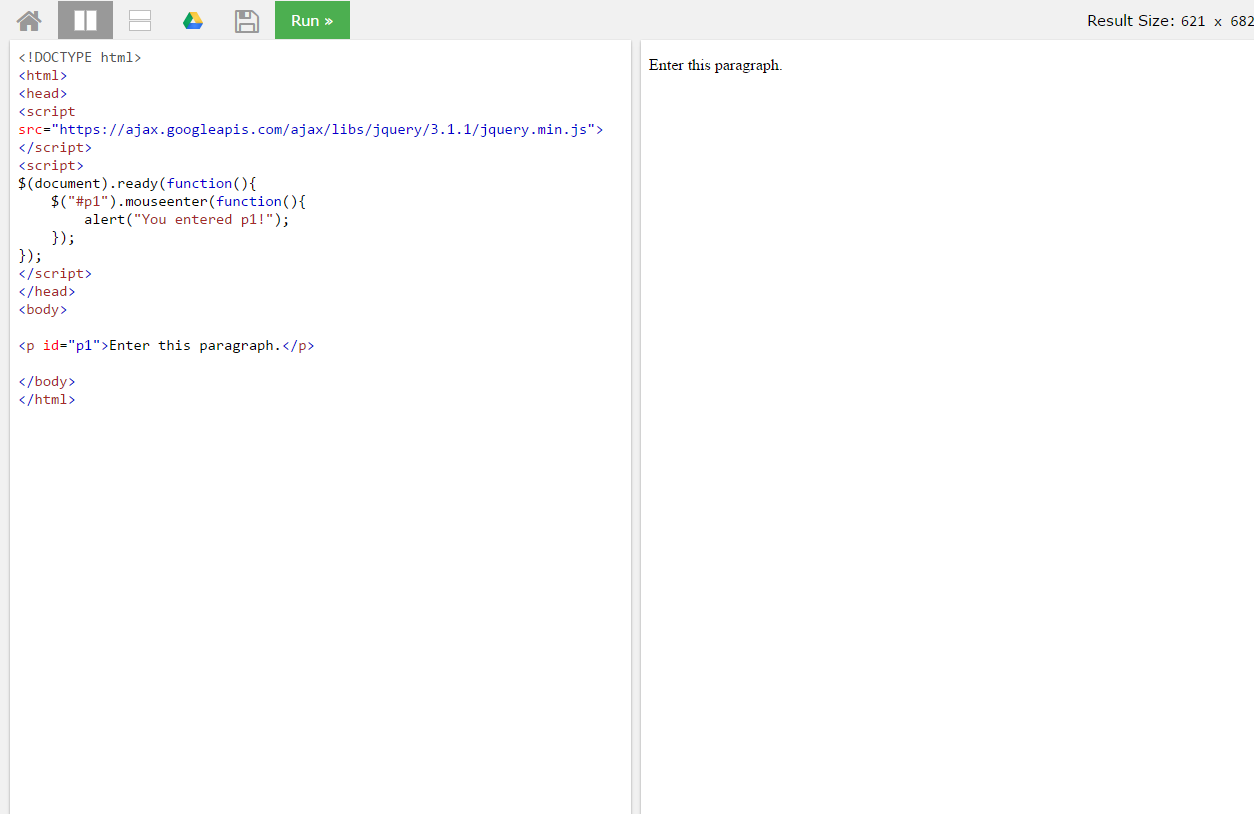The image size is (1254, 814).
Task: Click the alert("You entered p1!") line
Action: click(187, 219)
